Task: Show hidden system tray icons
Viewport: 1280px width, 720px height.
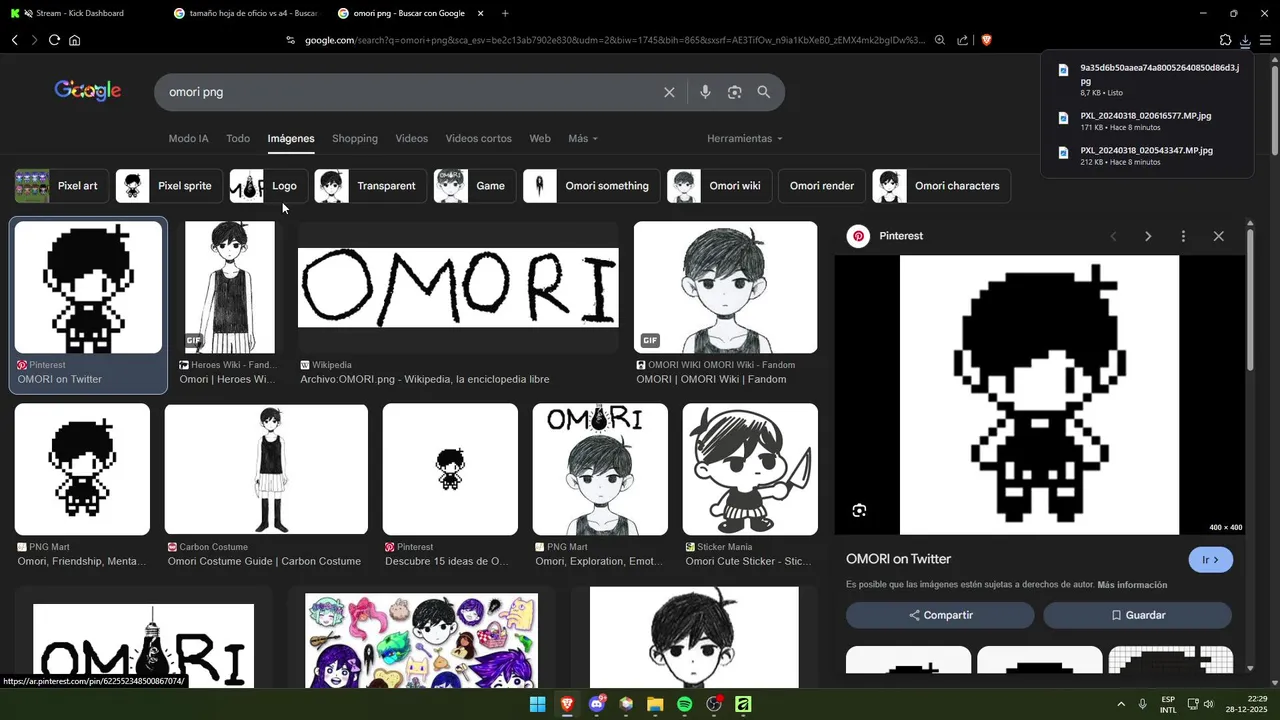Action: [1120, 704]
